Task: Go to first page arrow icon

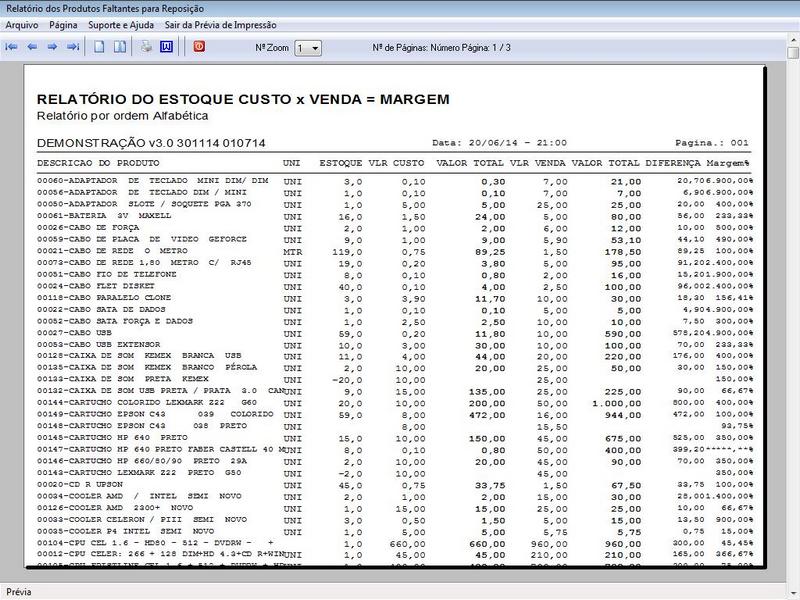Action: (11, 47)
